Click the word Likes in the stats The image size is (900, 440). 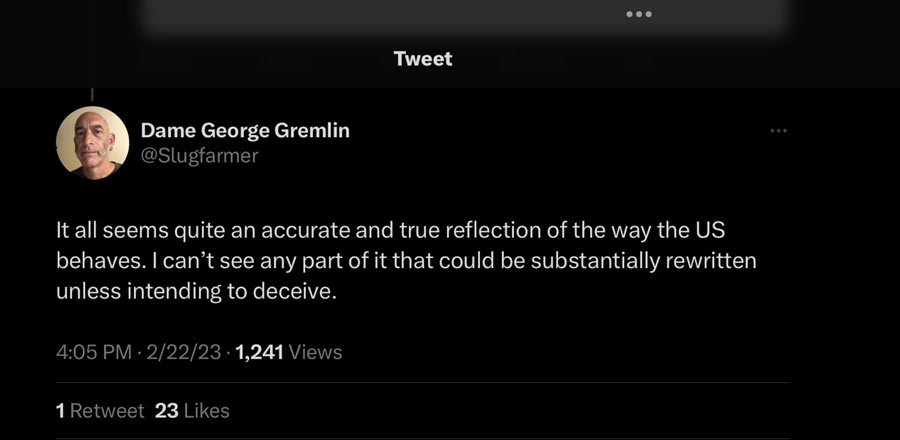(206, 411)
